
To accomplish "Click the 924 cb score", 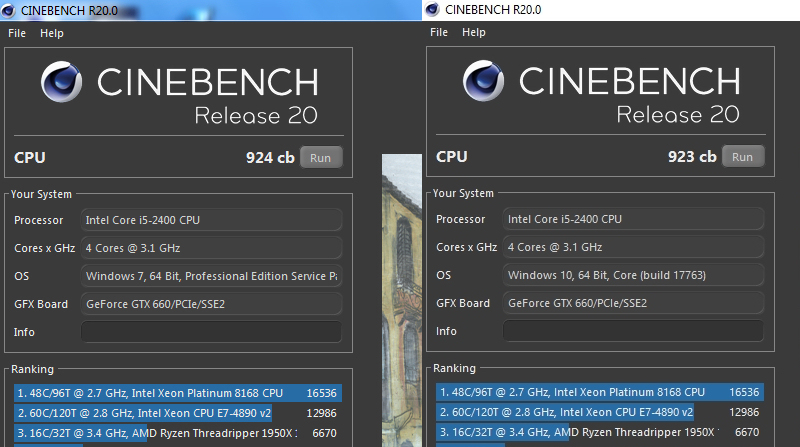I will pyautogui.click(x=270, y=158).
